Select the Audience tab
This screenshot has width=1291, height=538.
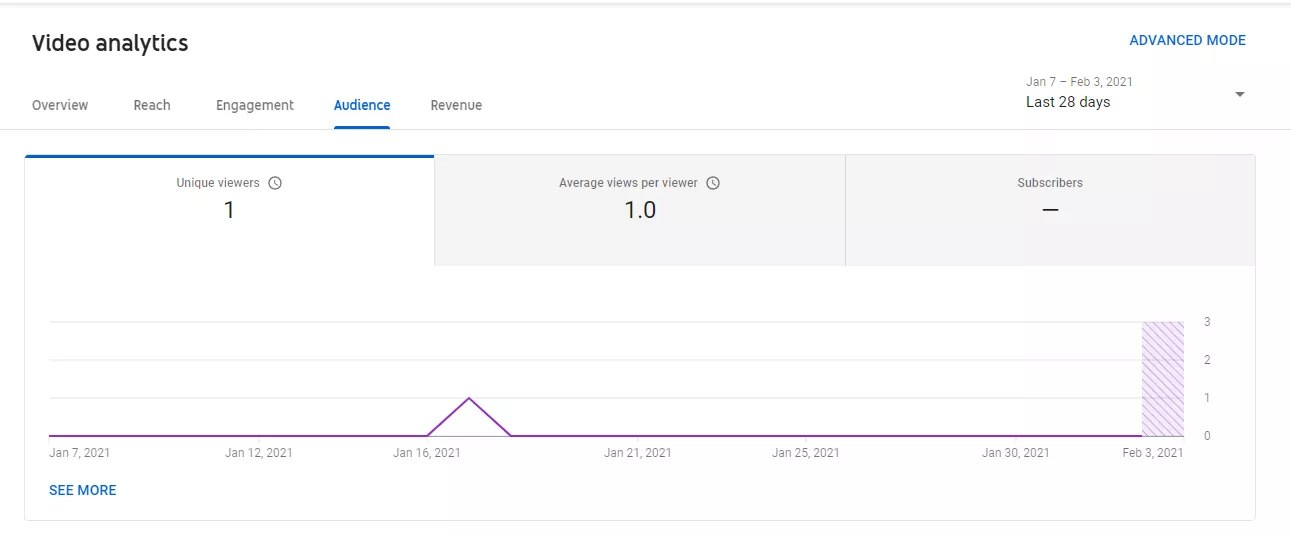[362, 105]
